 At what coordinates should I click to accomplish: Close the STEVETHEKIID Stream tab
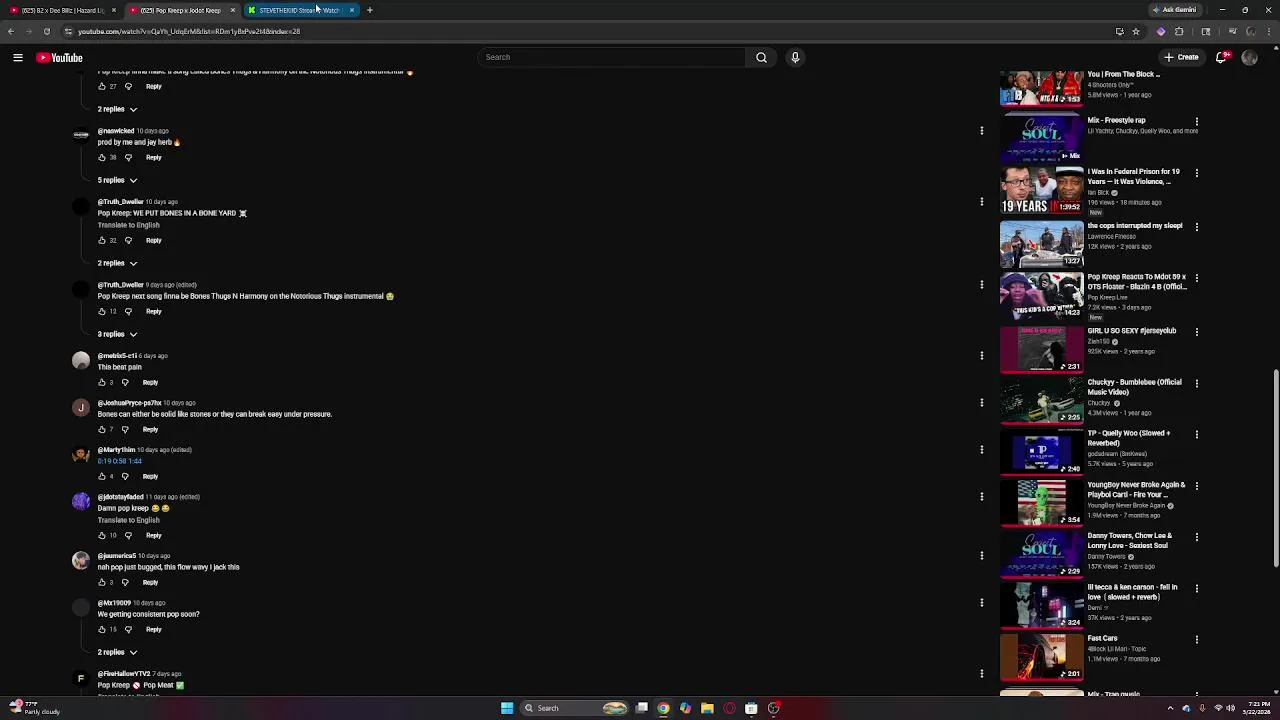coord(351,10)
